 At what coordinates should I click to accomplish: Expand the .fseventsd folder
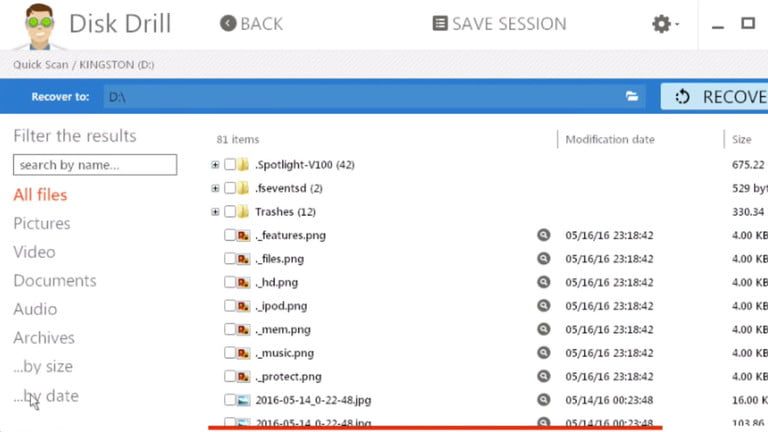[x=215, y=188]
